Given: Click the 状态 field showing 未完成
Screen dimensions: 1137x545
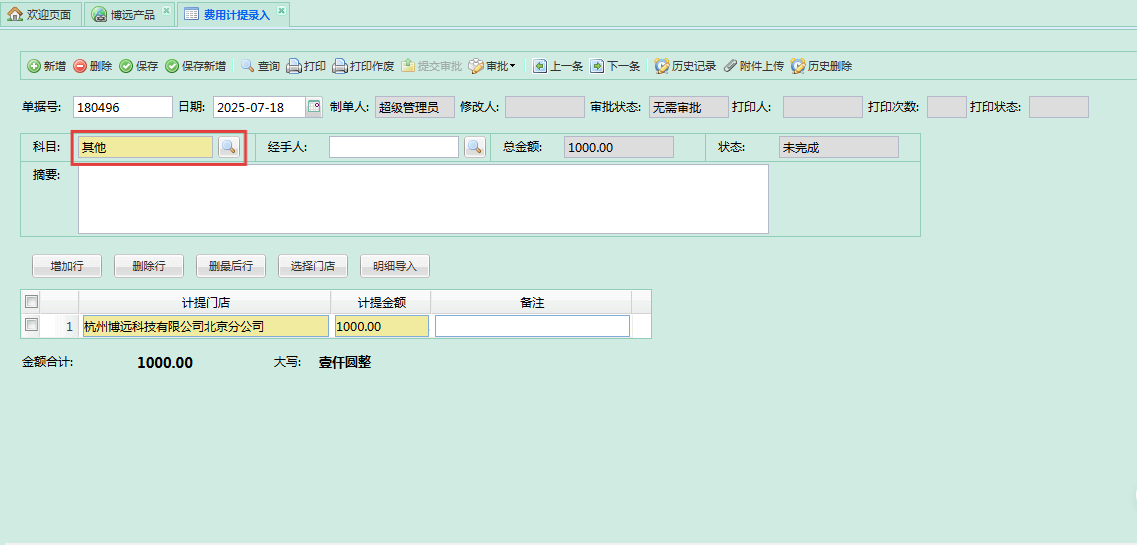Looking at the screenshot, I should (x=839, y=147).
